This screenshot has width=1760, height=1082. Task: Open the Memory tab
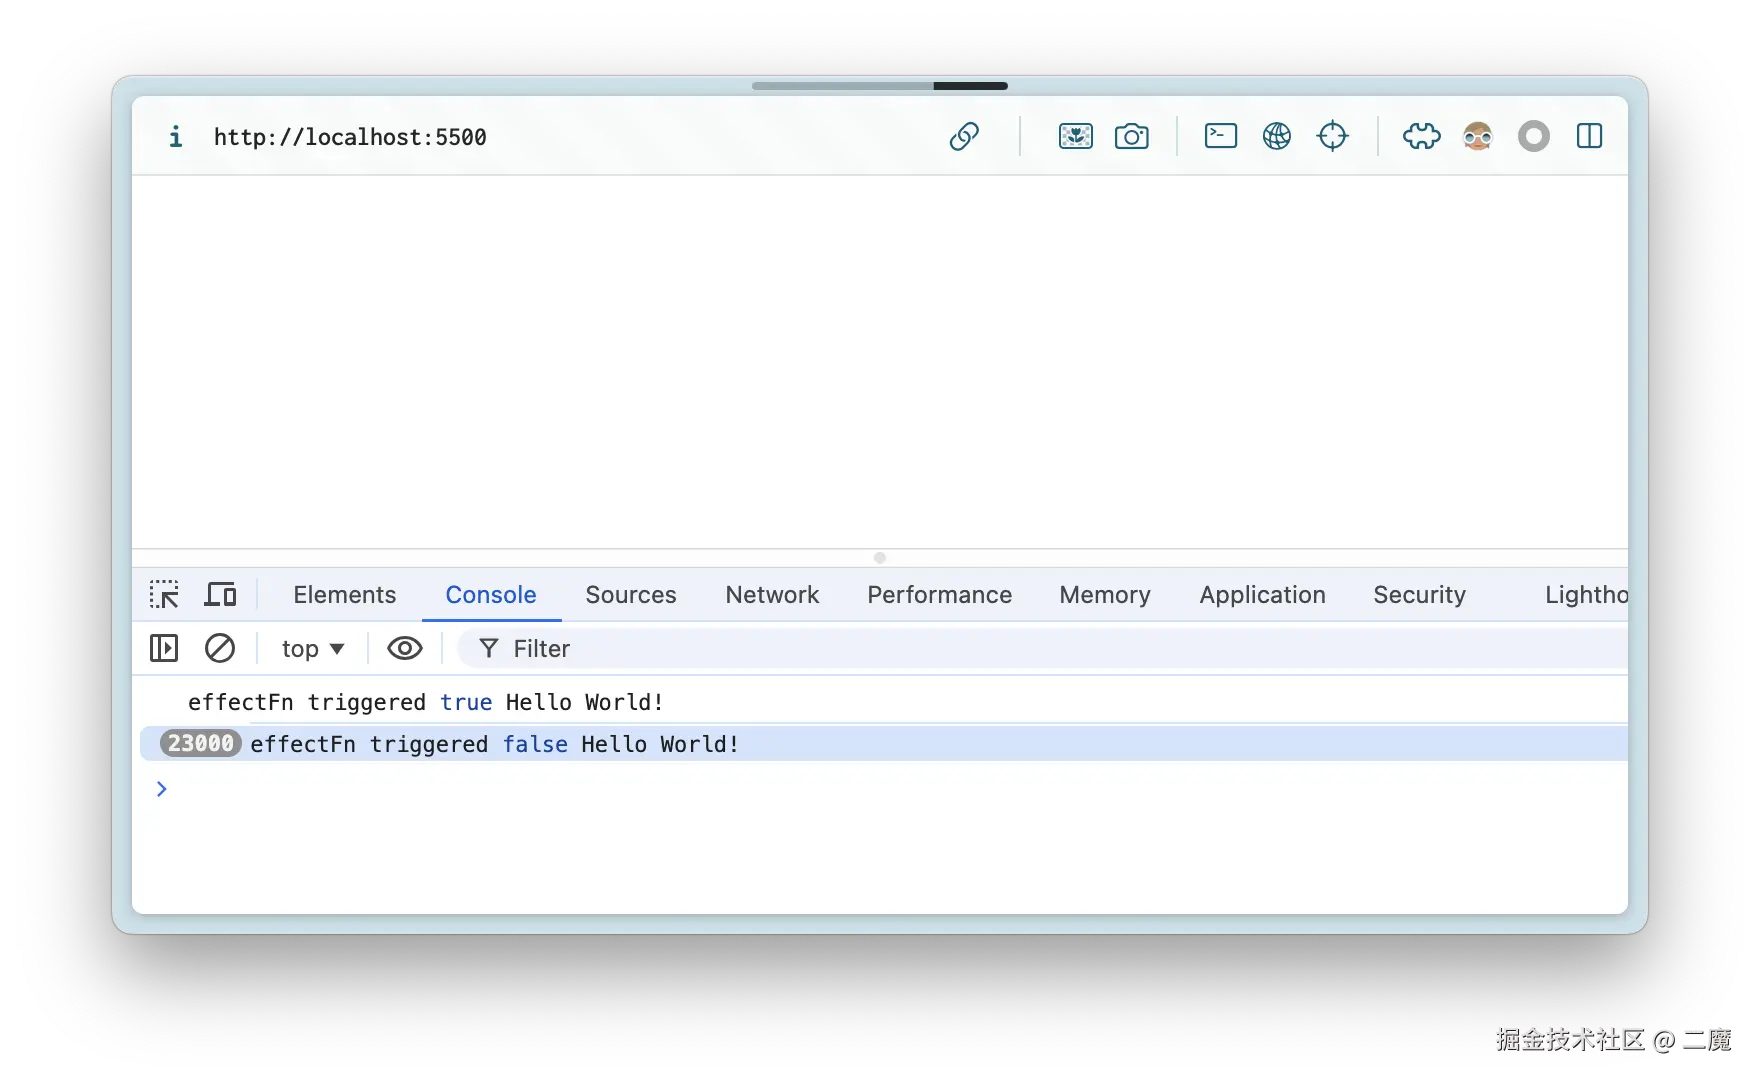pyautogui.click(x=1105, y=595)
